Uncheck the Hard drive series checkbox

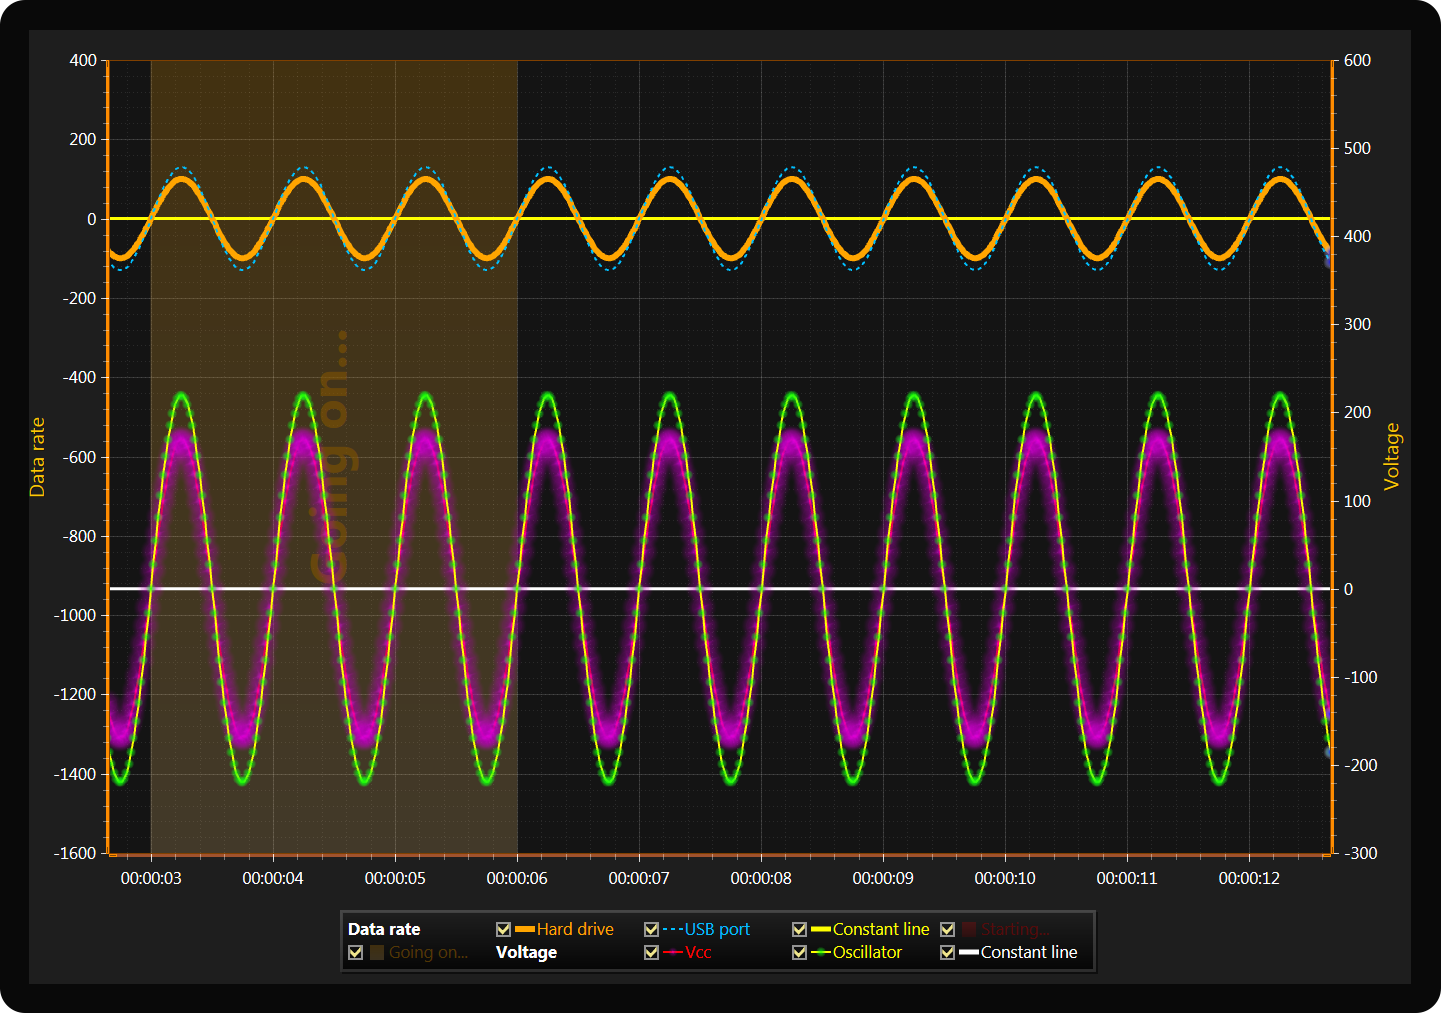(503, 930)
